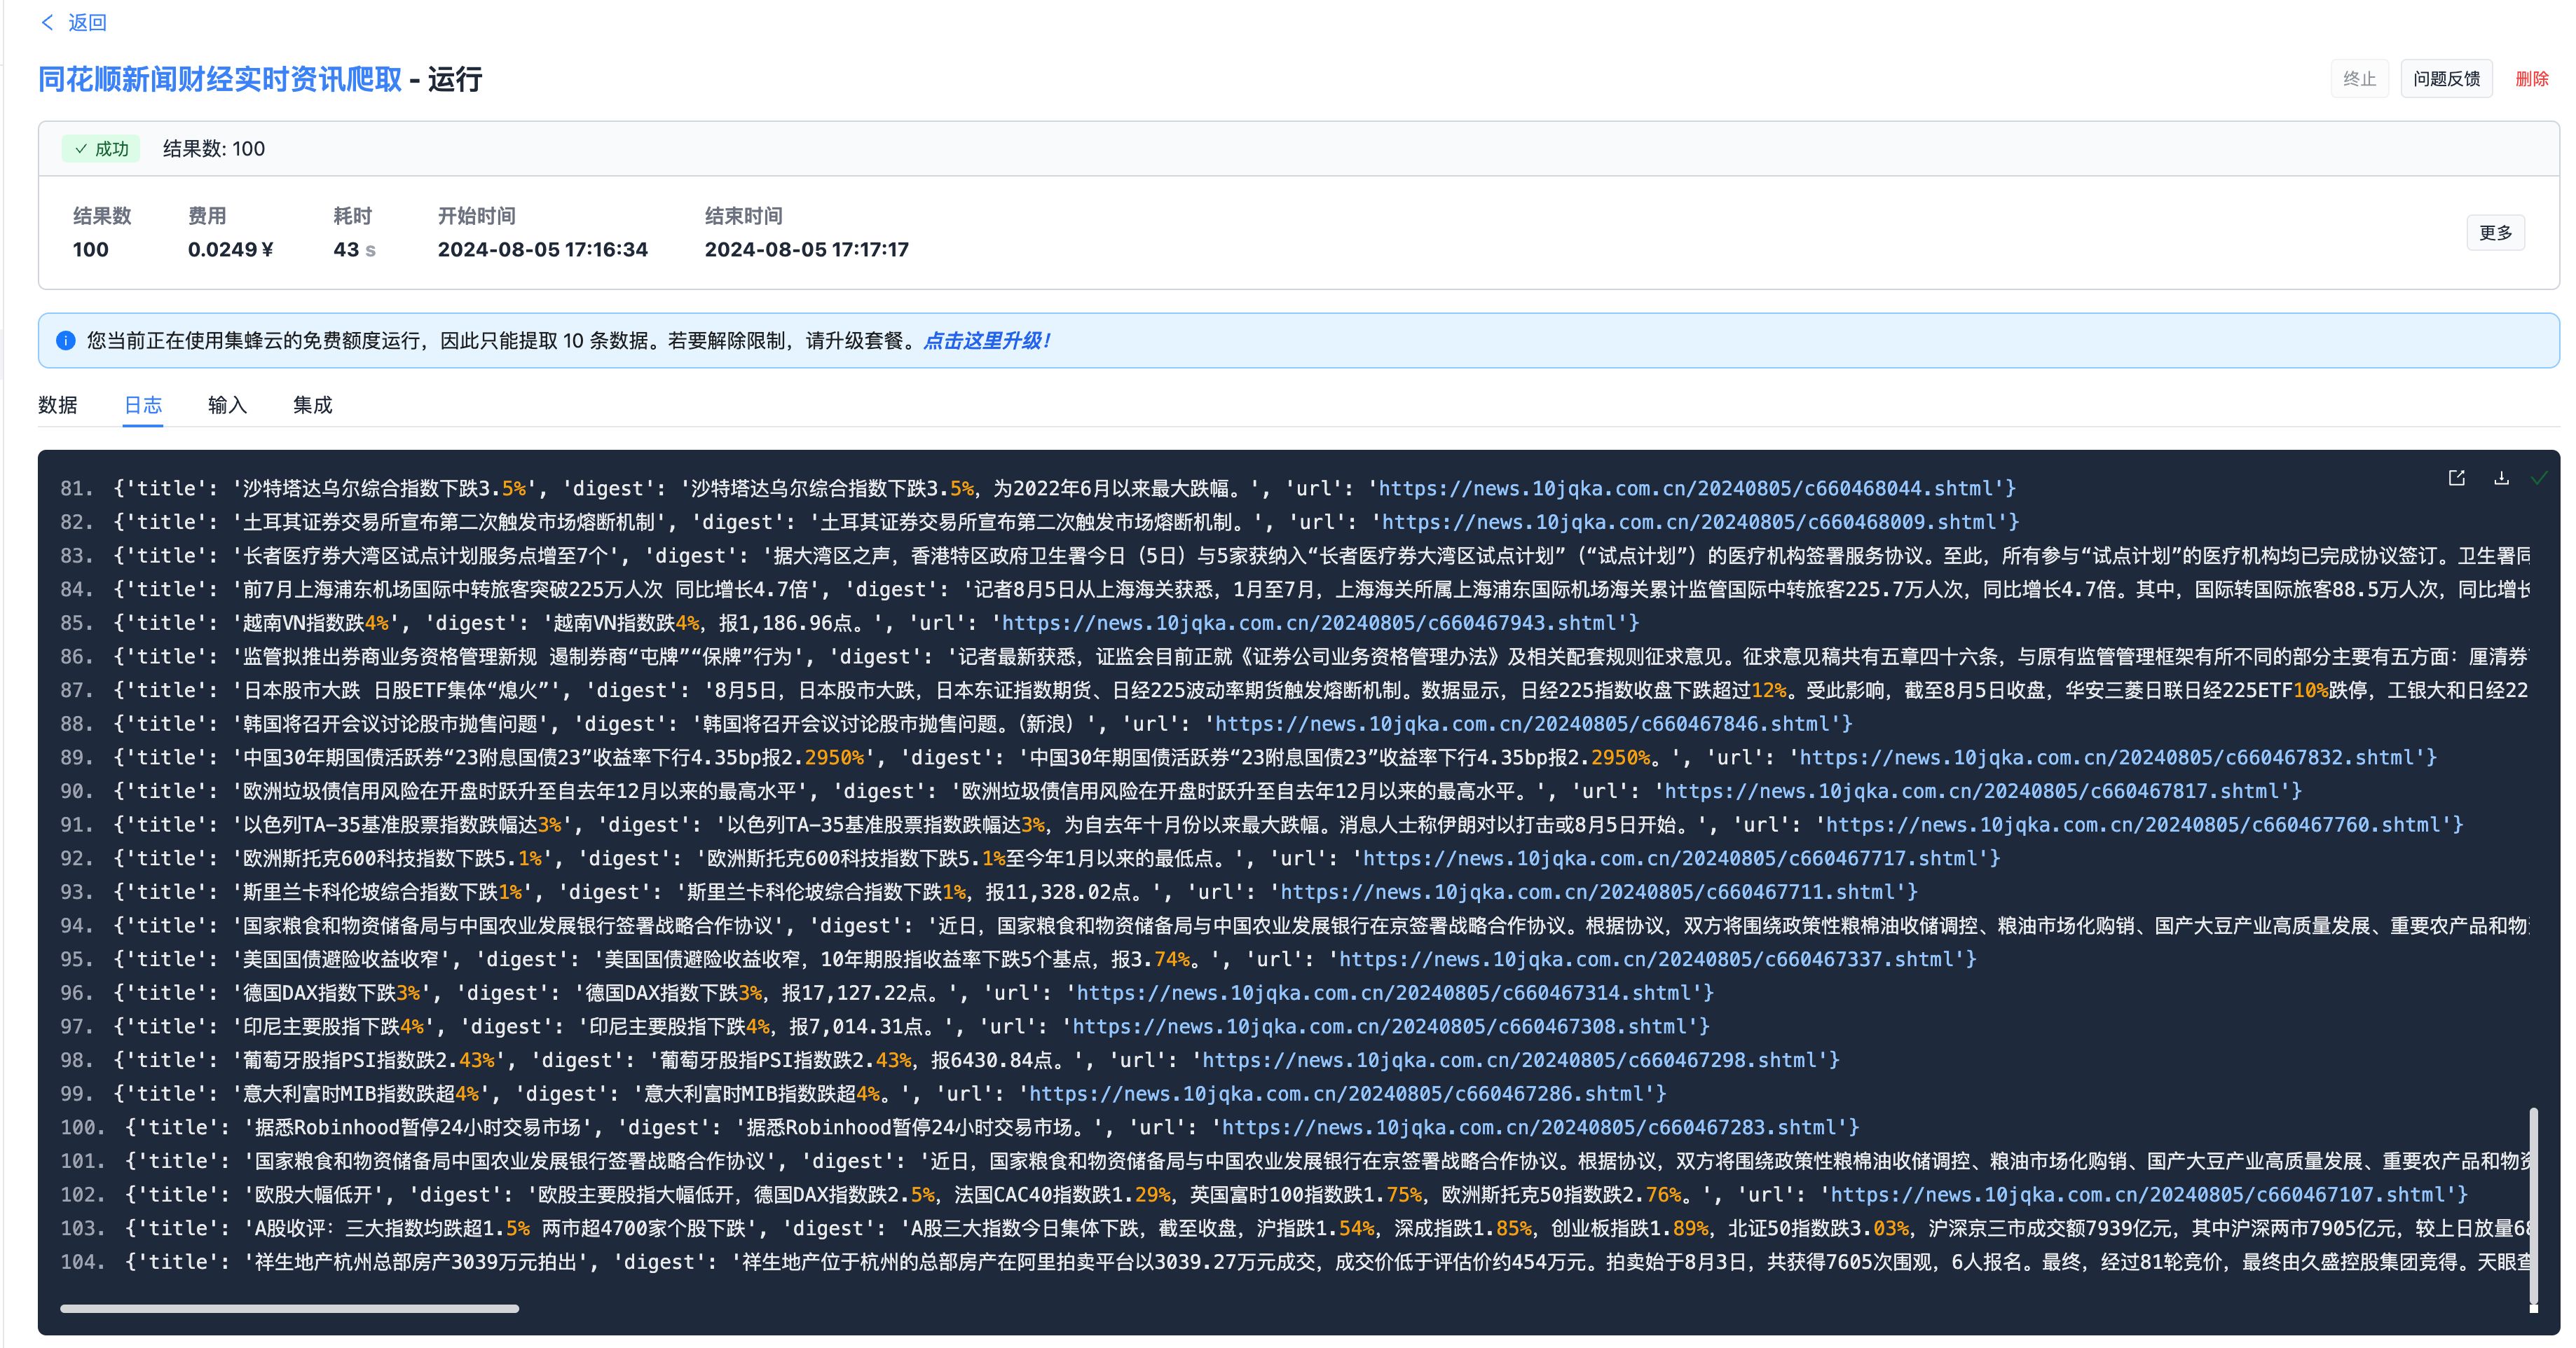
Task: Click the blue info icon in the notice banner
Action: point(66,341)
